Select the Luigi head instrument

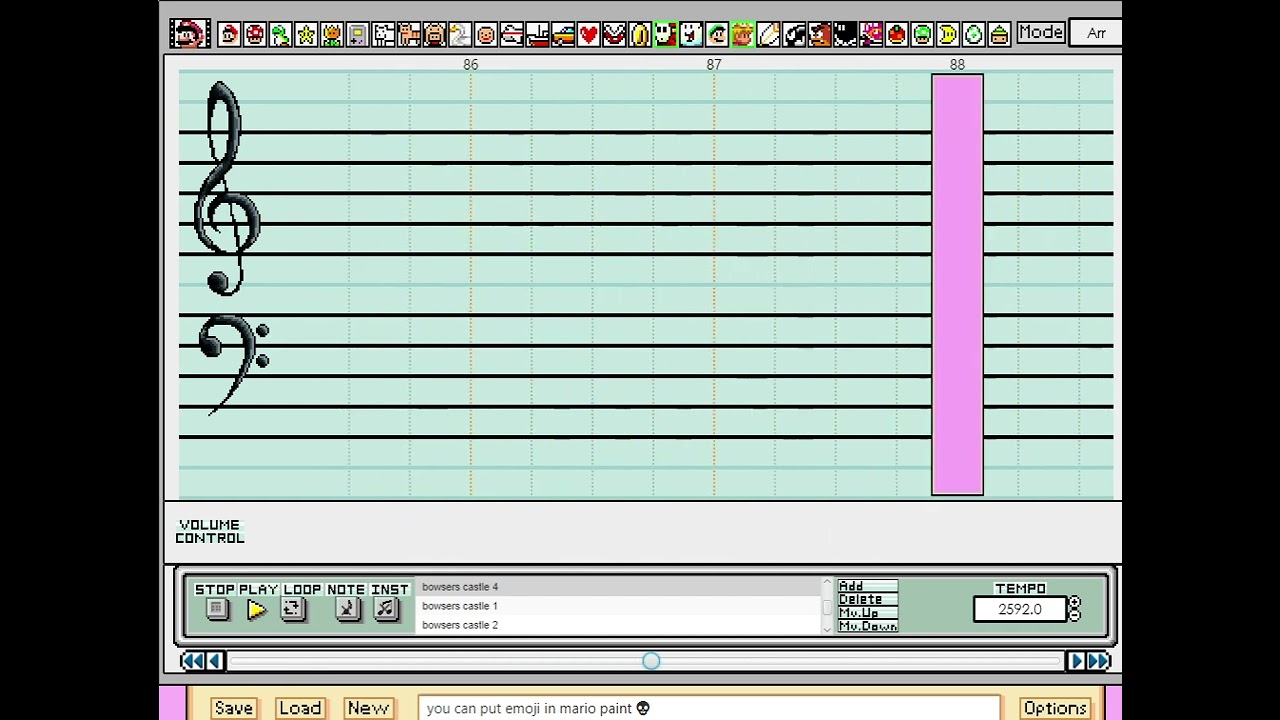tap(717, 35)
